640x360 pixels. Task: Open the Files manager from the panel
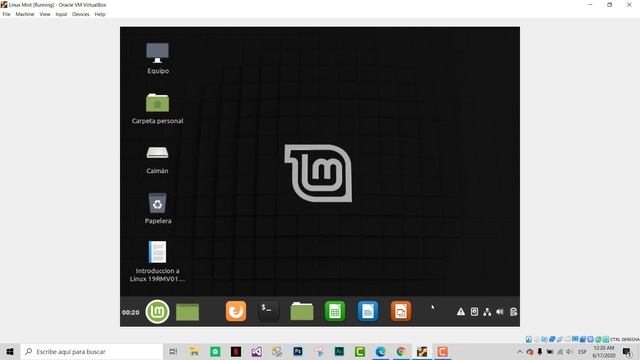302,311
